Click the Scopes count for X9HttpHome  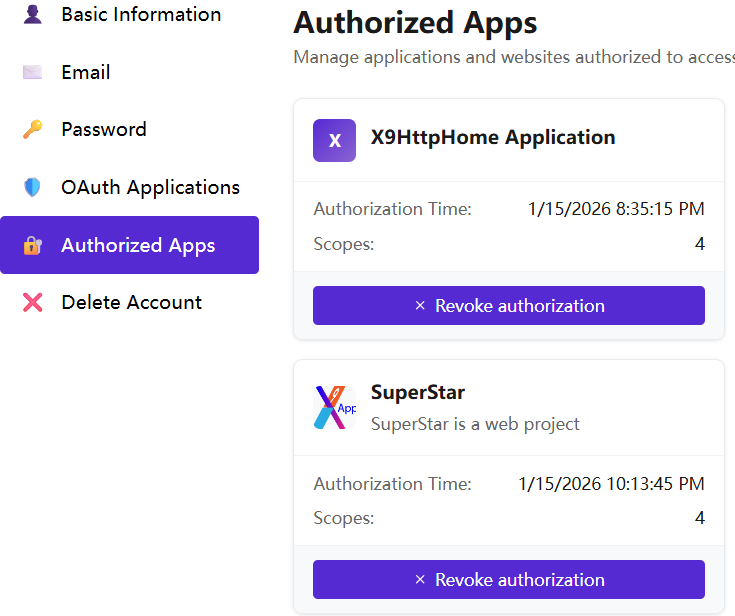[699, 244]
